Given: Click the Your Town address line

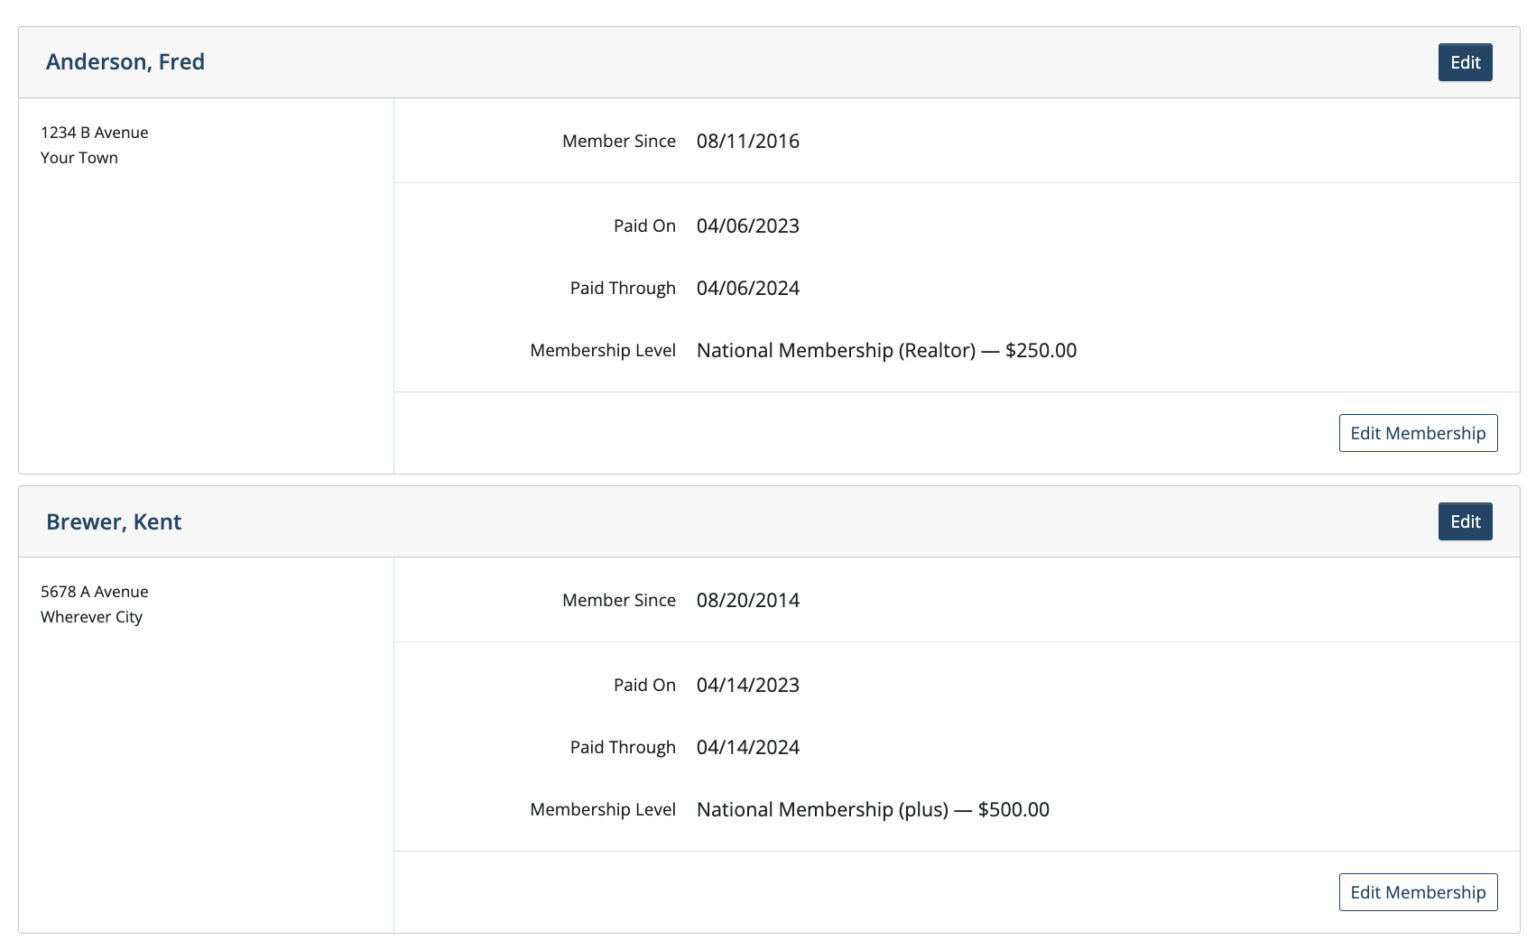Looking at the screenshot, I should pos(79,157).
